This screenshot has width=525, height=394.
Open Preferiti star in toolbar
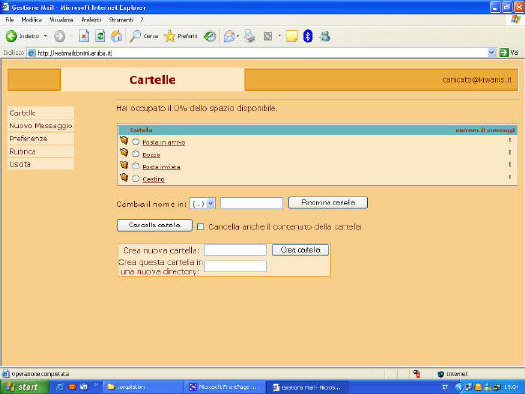pos(170,36)
